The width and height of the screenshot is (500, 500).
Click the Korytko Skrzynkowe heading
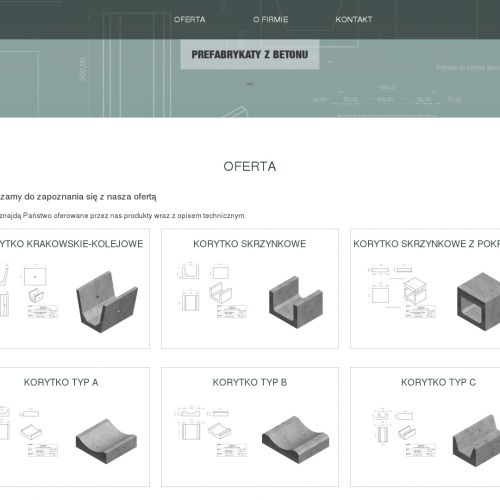(x=250, y=244)
